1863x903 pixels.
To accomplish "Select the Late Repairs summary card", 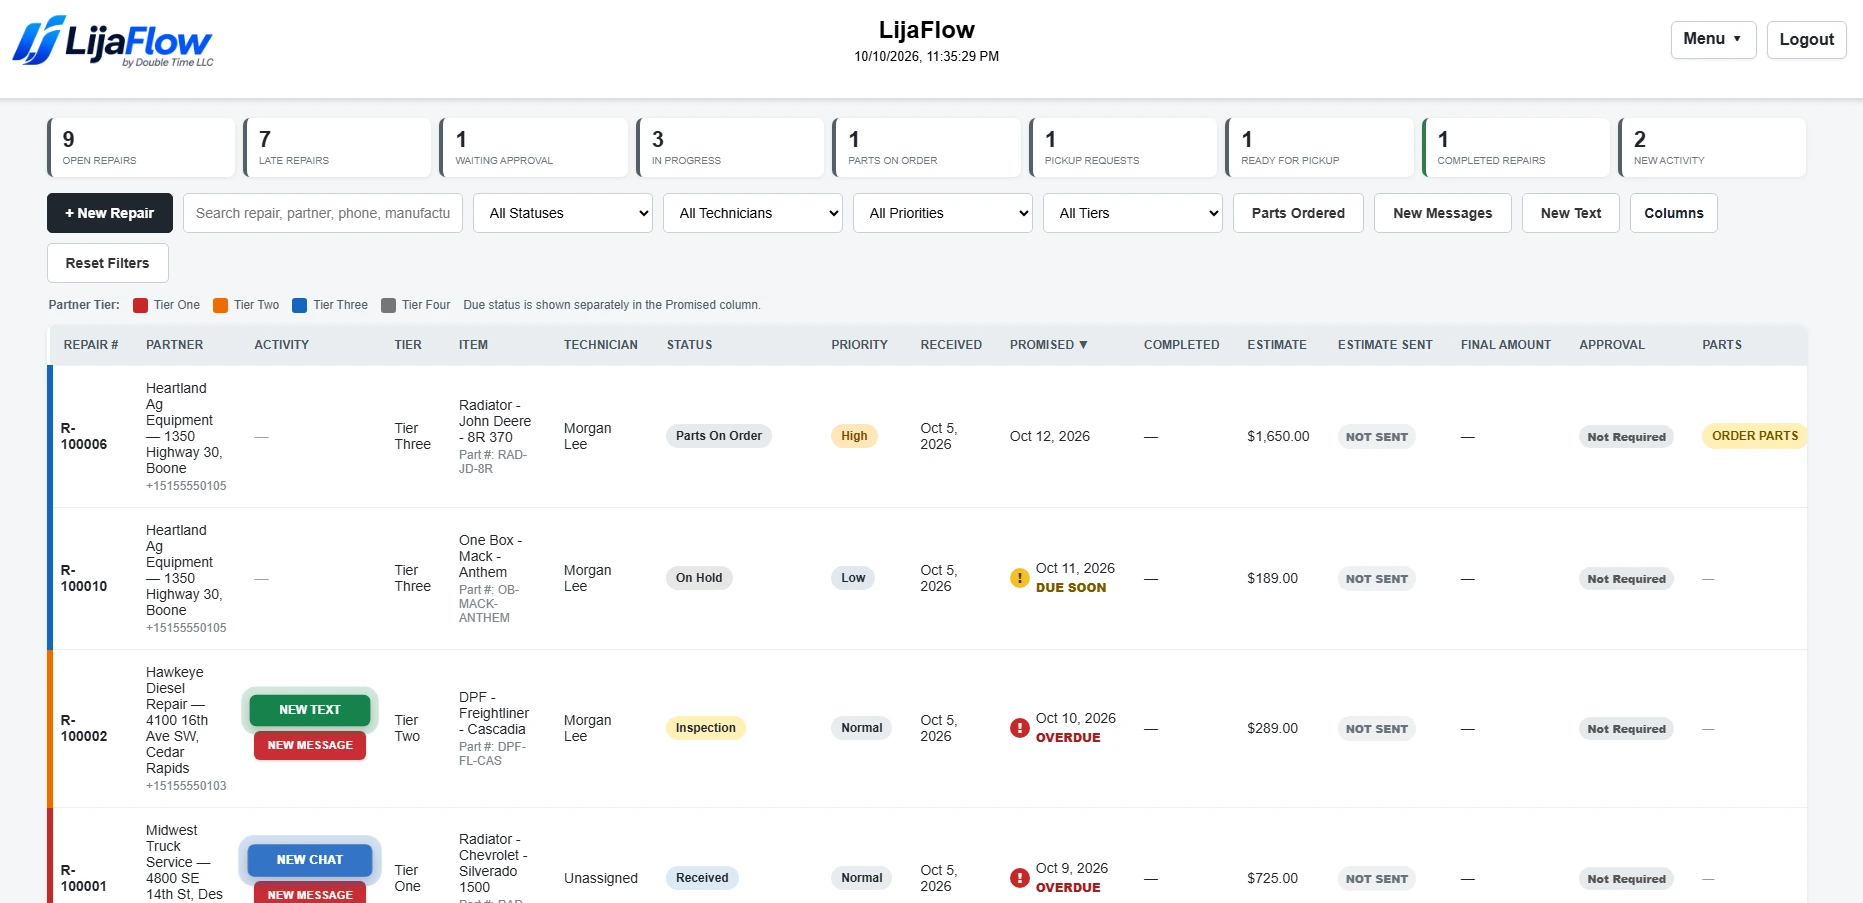I will (338, 148).
